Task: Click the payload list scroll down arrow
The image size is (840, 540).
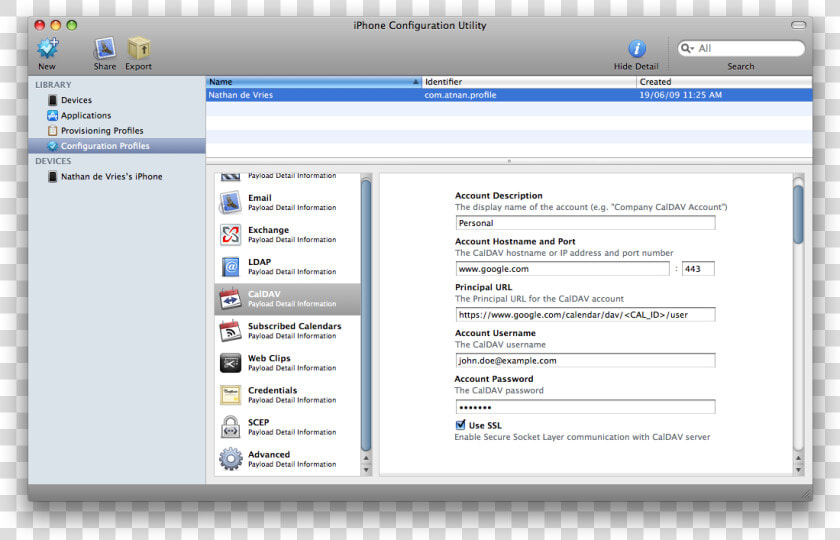Action: pos(366,470)
